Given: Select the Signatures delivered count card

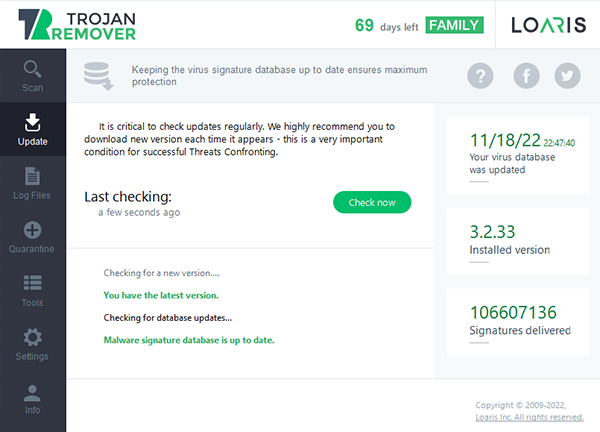Looking at the screenshot, I should [518, 322].
